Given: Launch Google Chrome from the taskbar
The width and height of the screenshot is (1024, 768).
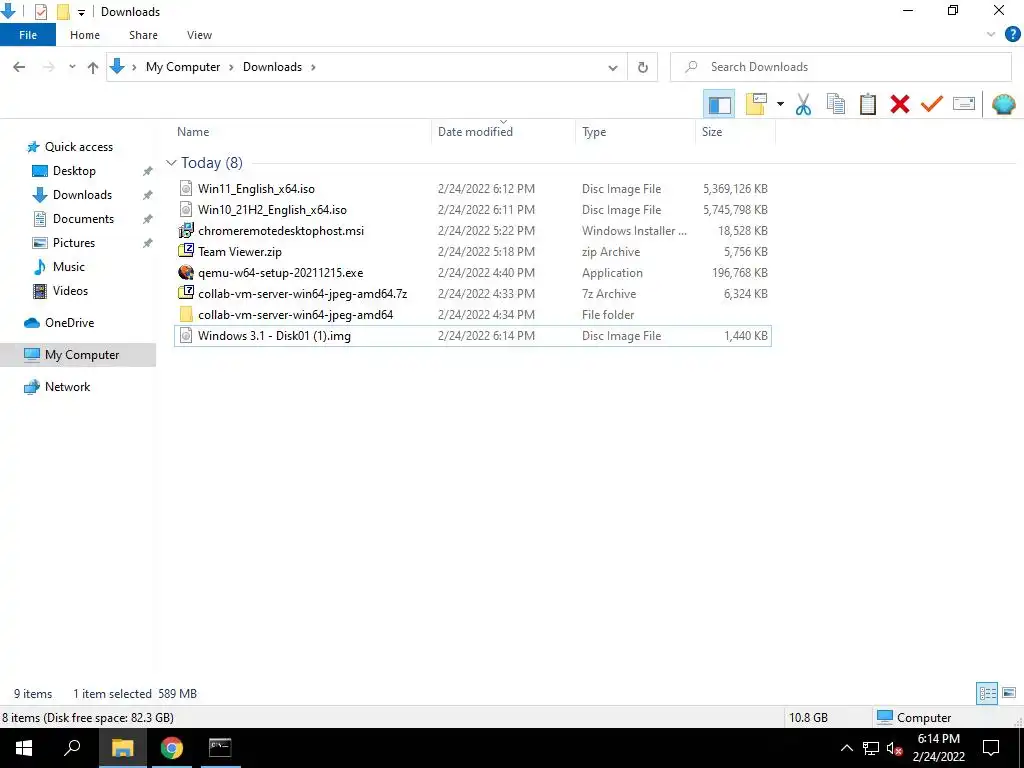Looking at the screenshot, I should click(171, 748).
